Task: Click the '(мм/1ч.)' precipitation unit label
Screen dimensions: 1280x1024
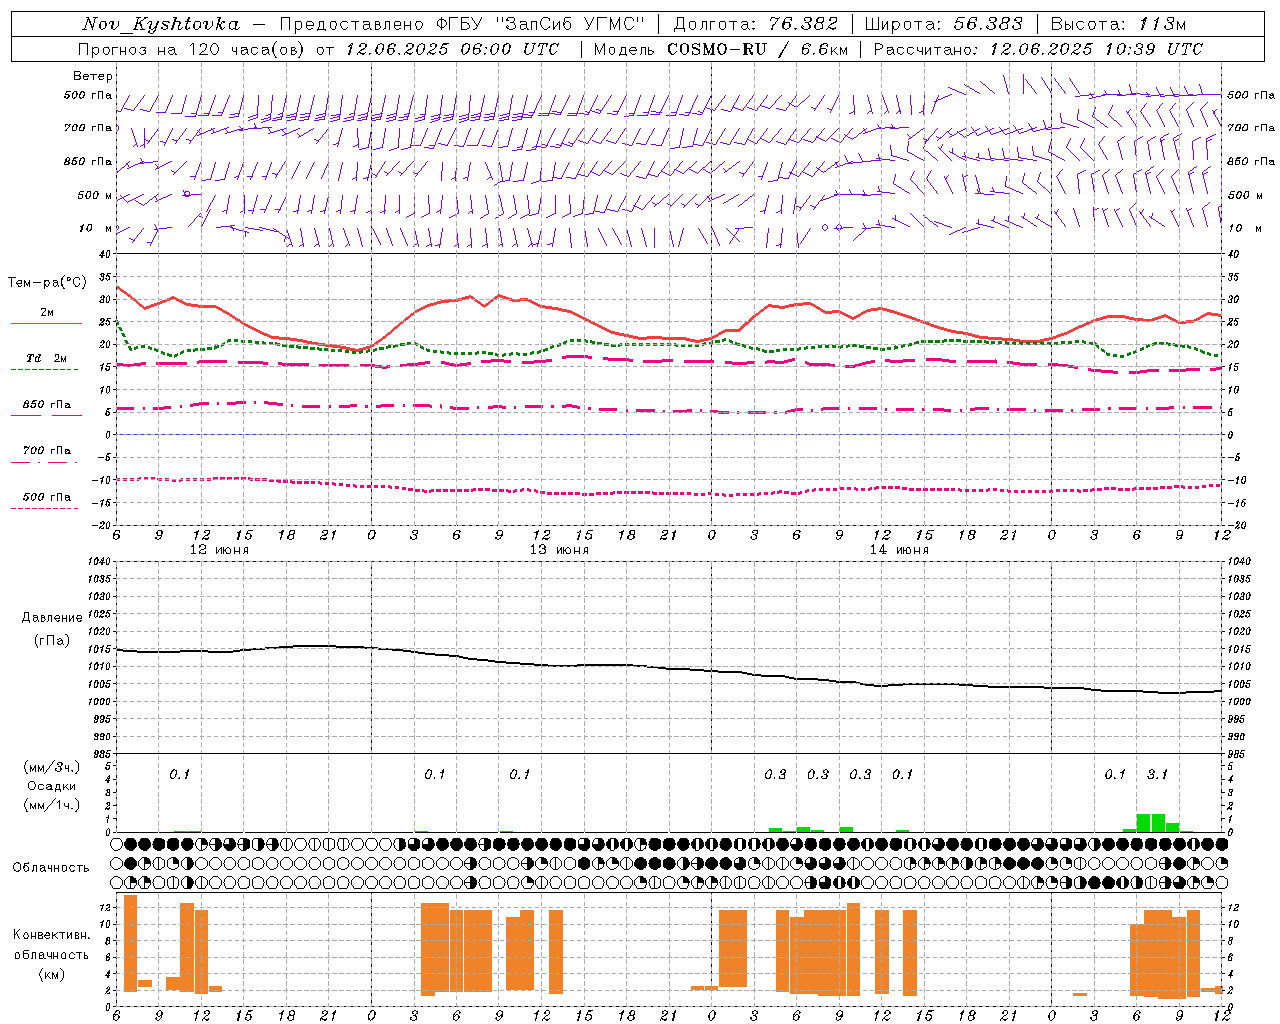Action: (x=52, y=805)
